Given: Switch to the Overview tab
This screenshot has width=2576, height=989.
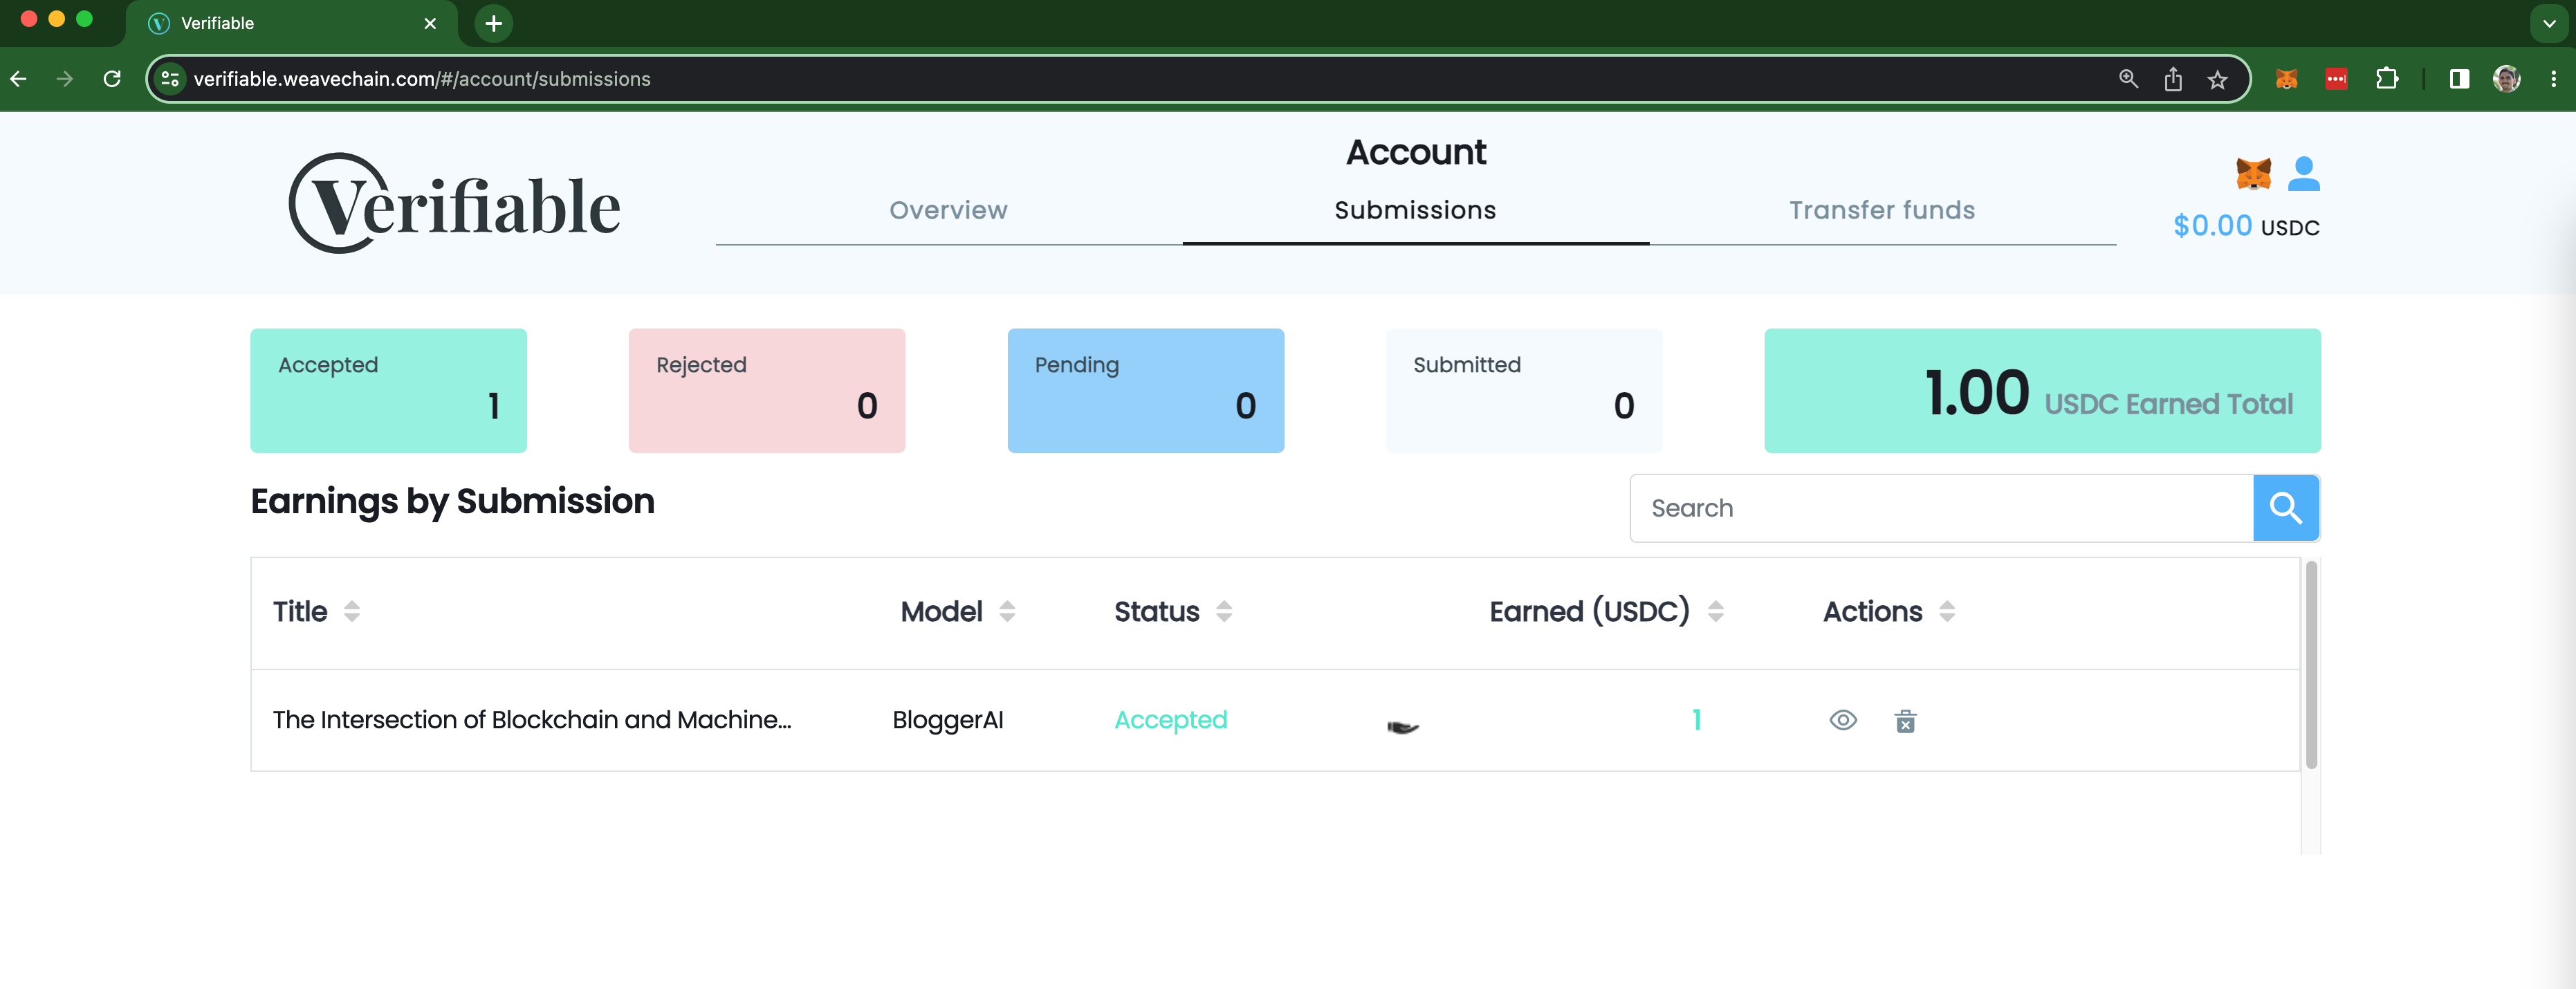Looking at the screenshot, I should point(948,210).
